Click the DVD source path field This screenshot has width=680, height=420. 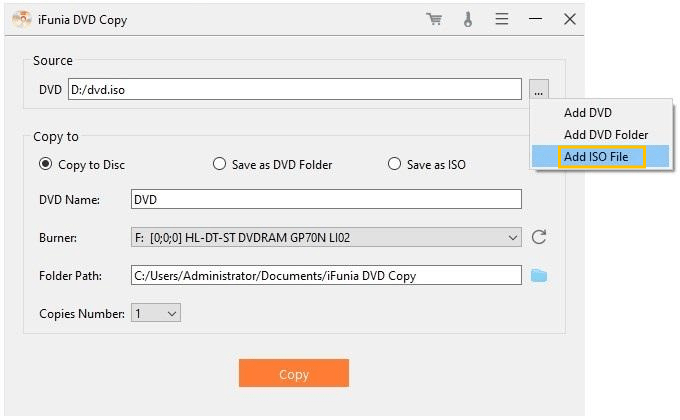pos(294,90)
